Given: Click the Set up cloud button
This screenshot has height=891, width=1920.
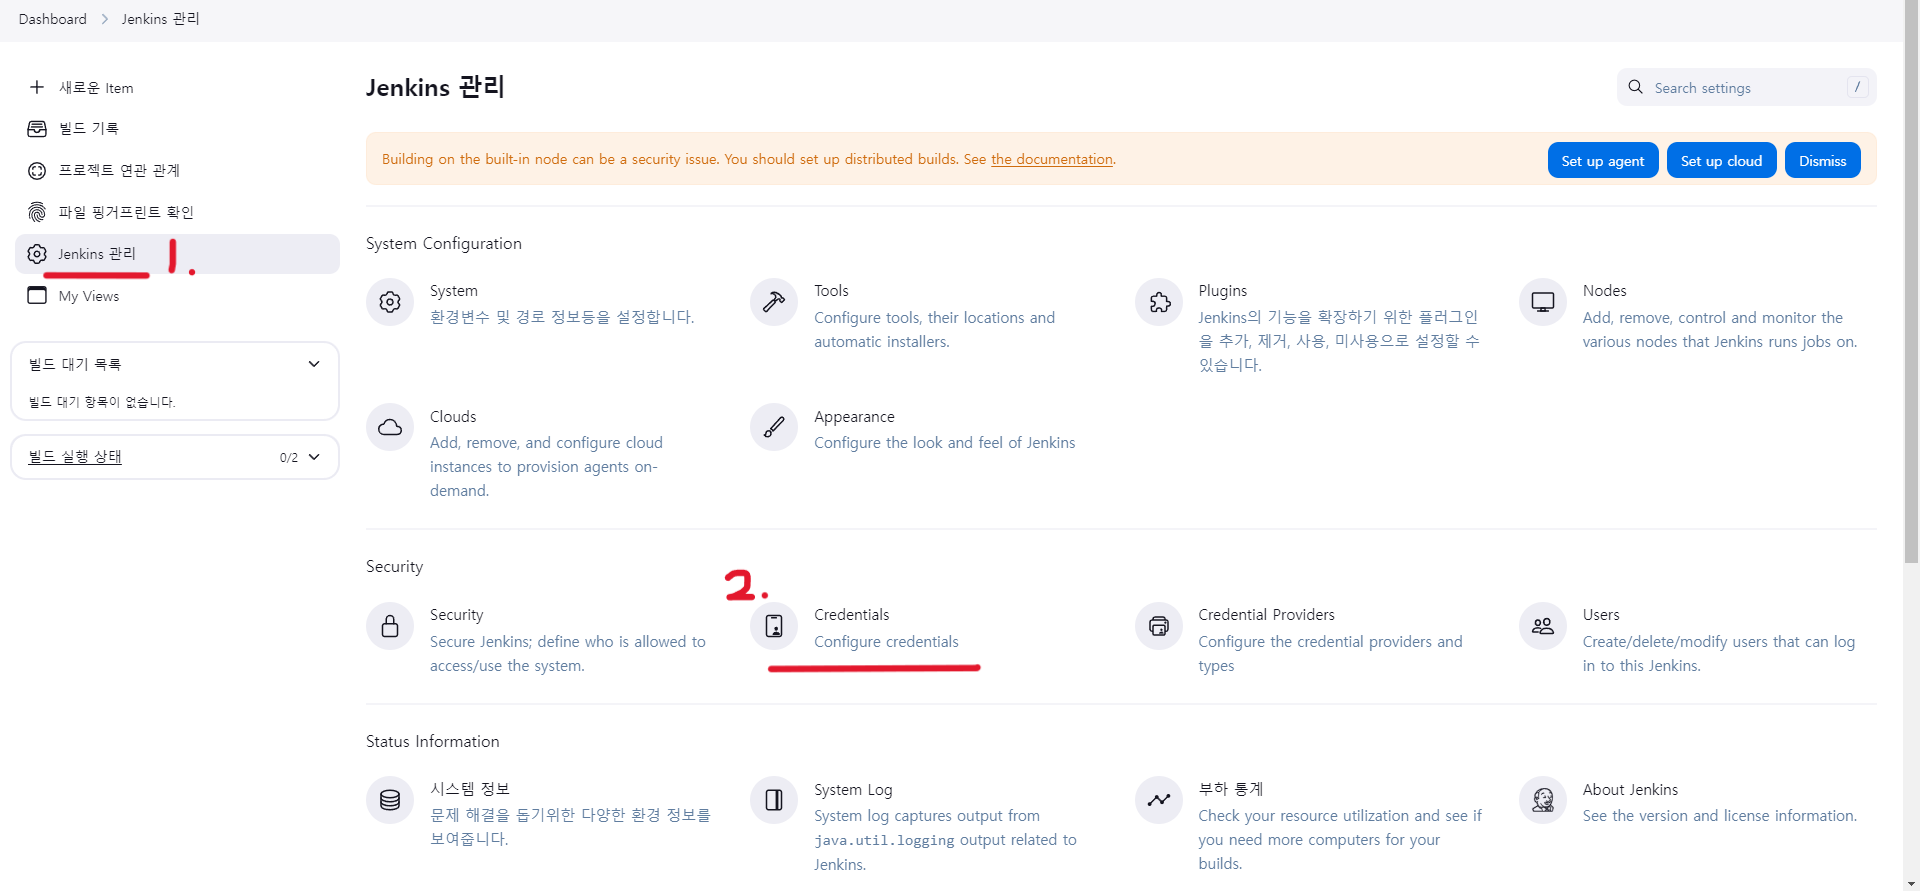Looking at the screenshot, I should click(x=1721, y=160).
